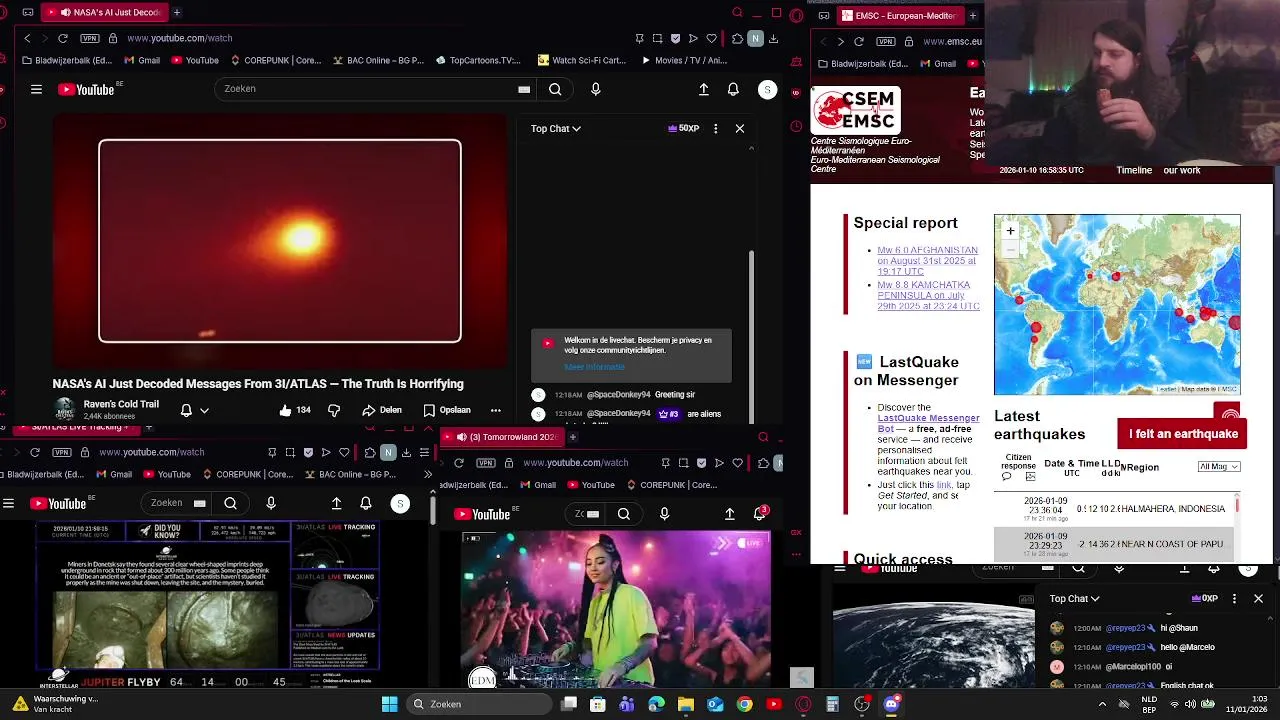
Task: Open Timeline menu on EMSC header
Action: tap(1134, 170)
